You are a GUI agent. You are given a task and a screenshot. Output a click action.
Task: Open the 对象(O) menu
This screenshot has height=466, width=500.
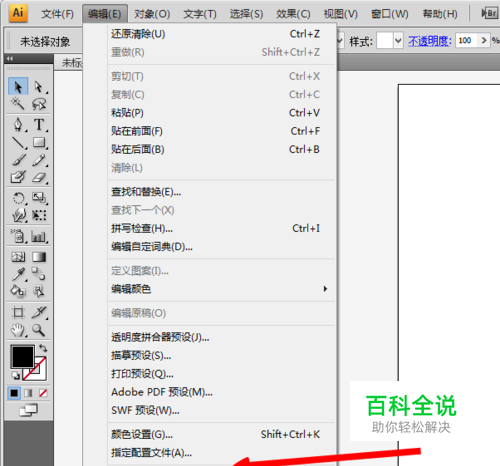click(152, 14)
